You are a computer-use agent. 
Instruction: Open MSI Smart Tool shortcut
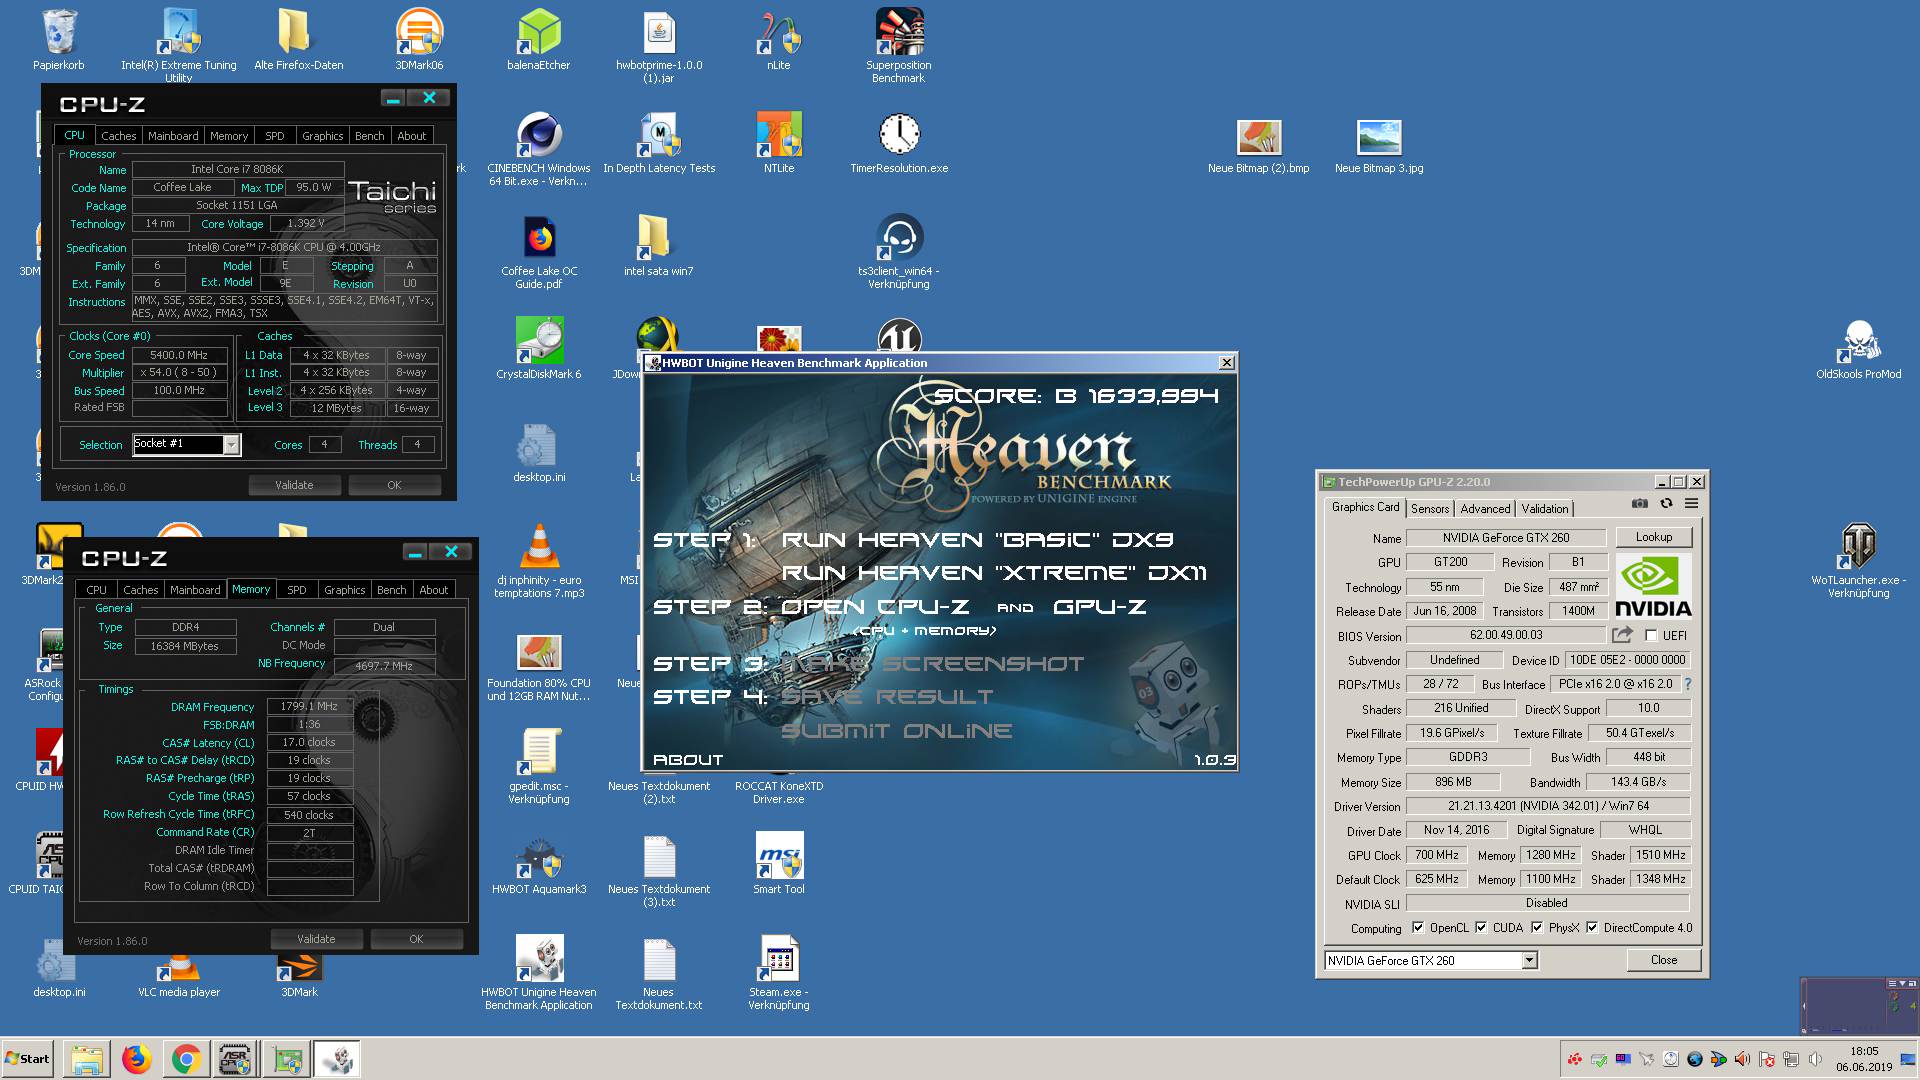[779, 864]
